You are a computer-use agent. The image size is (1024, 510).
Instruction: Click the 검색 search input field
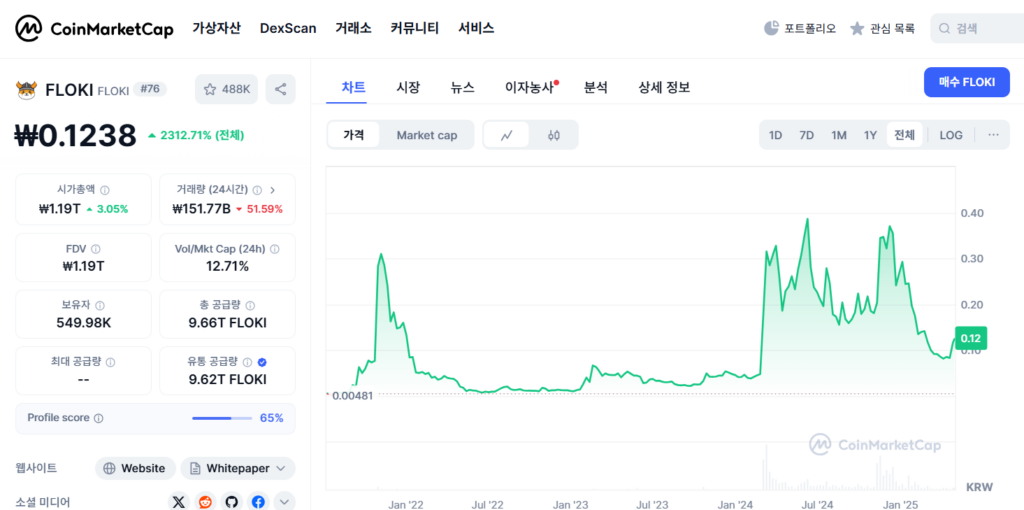pos(977,28)
